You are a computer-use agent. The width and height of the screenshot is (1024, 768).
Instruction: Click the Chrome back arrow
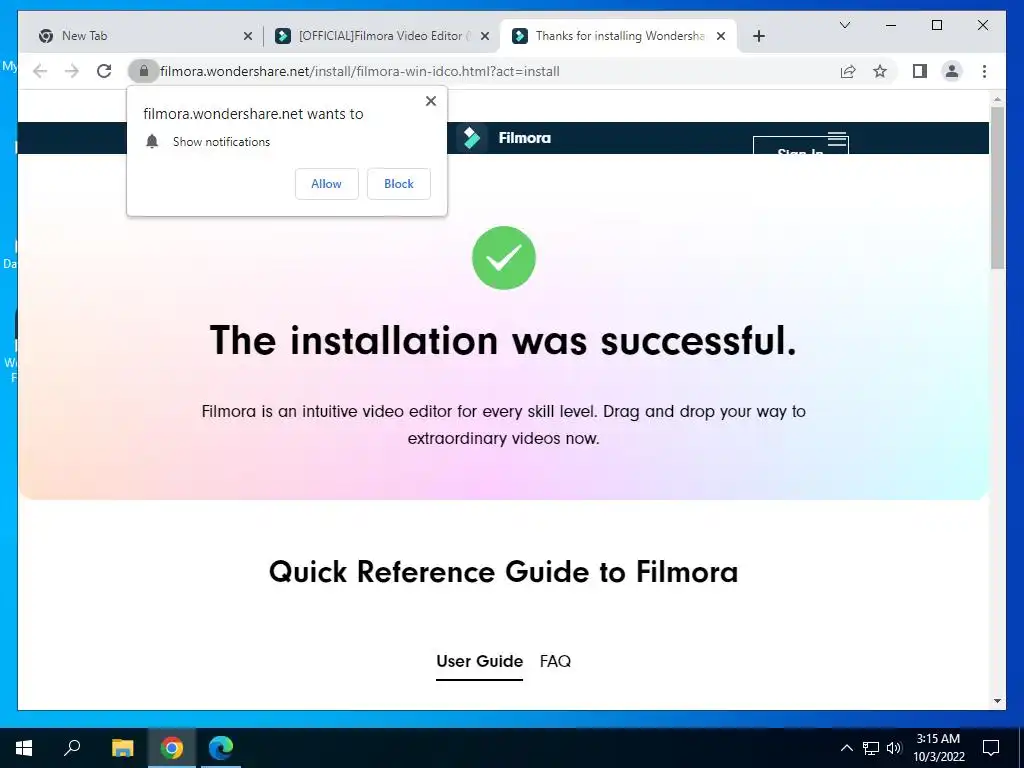(x=40, y=71)
